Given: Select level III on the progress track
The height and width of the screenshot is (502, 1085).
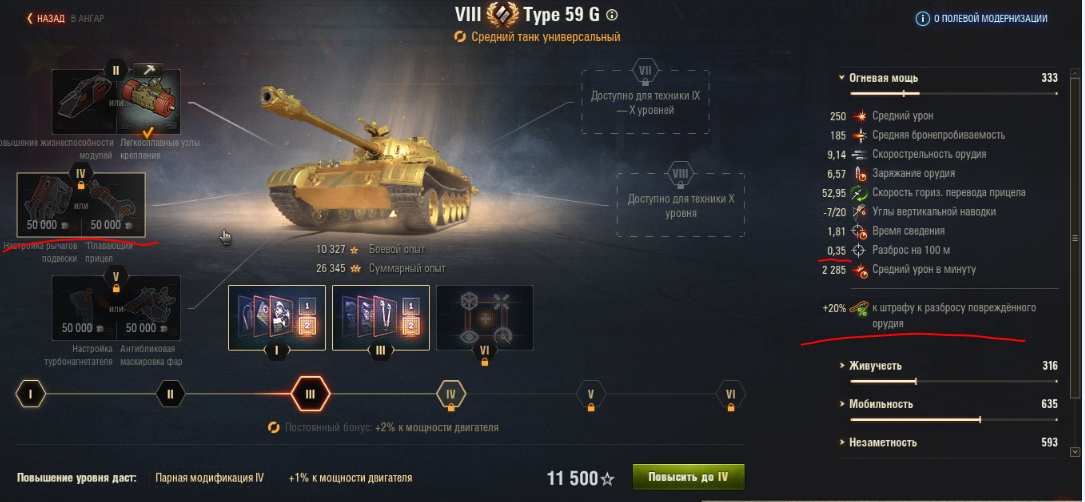Looking at the screenshot, I should (x=310, y=395).
